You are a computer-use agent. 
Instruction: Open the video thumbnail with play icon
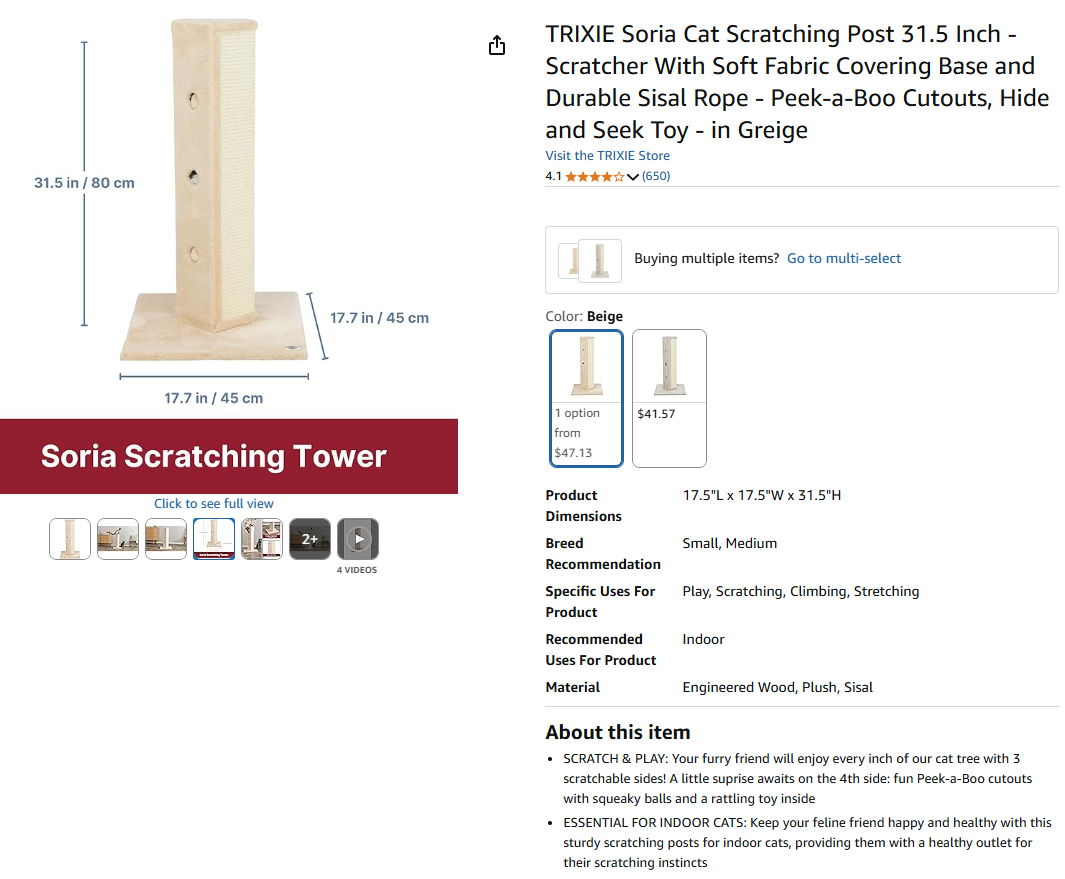pos(358,539)
